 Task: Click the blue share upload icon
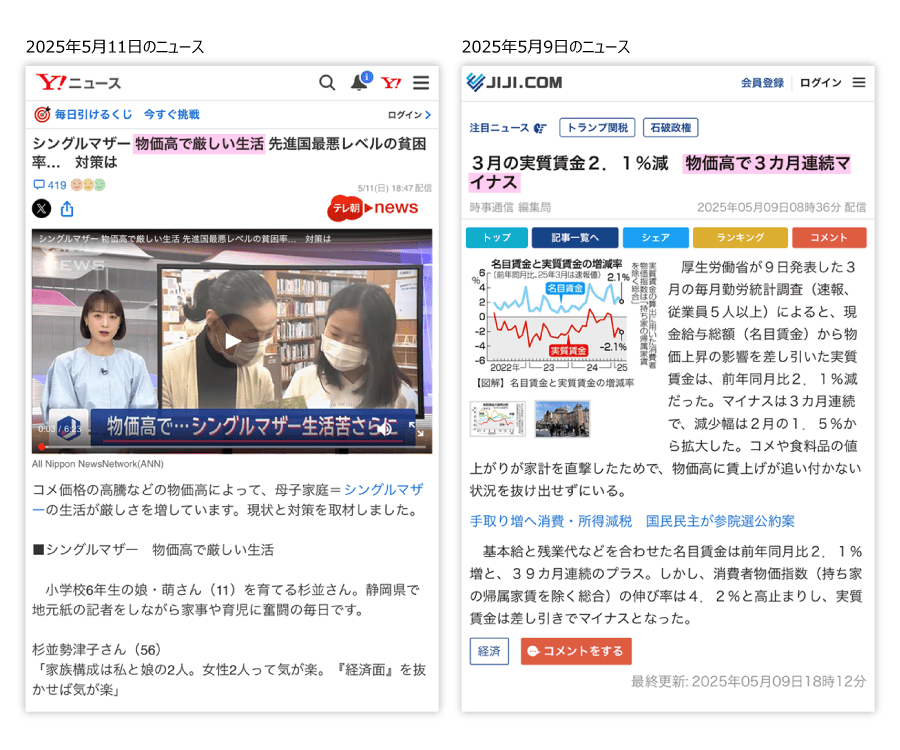point(67,209)
